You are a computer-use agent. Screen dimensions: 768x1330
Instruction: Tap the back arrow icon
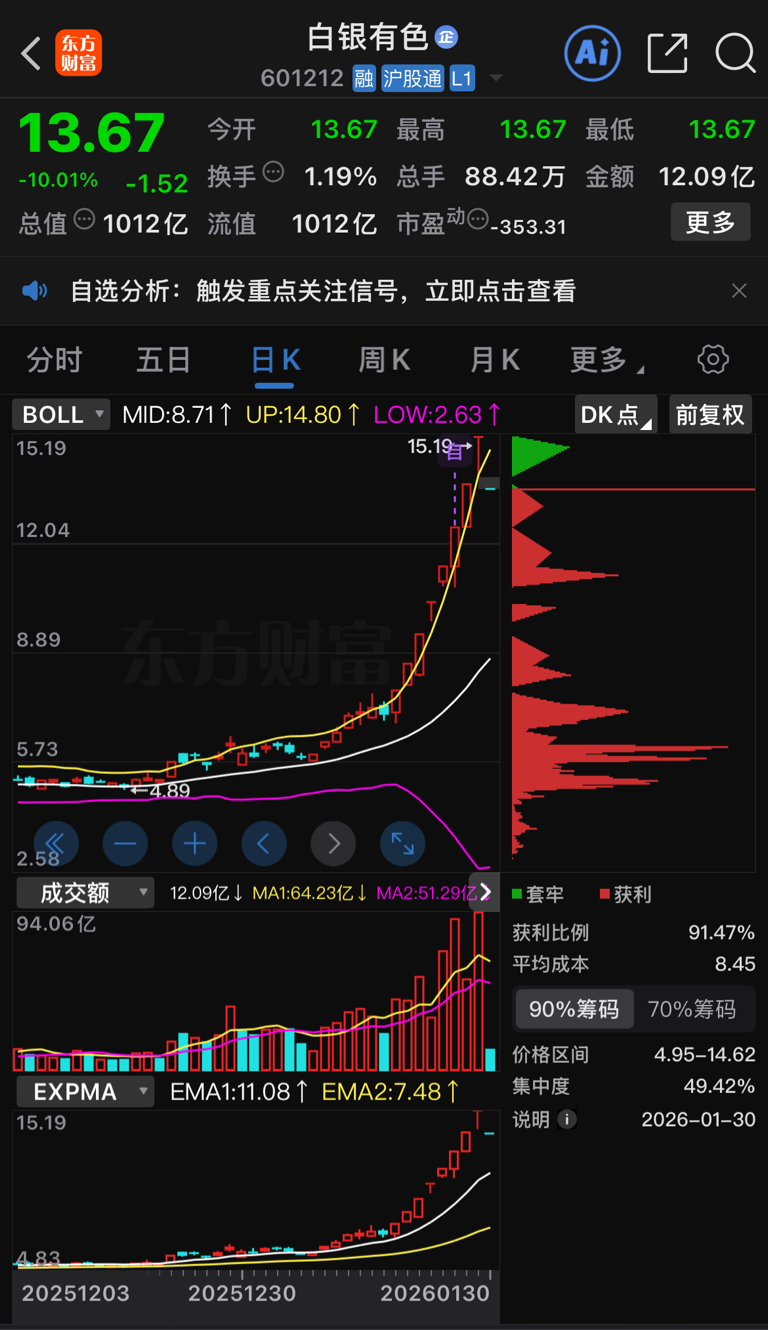[x=31, y=54]
